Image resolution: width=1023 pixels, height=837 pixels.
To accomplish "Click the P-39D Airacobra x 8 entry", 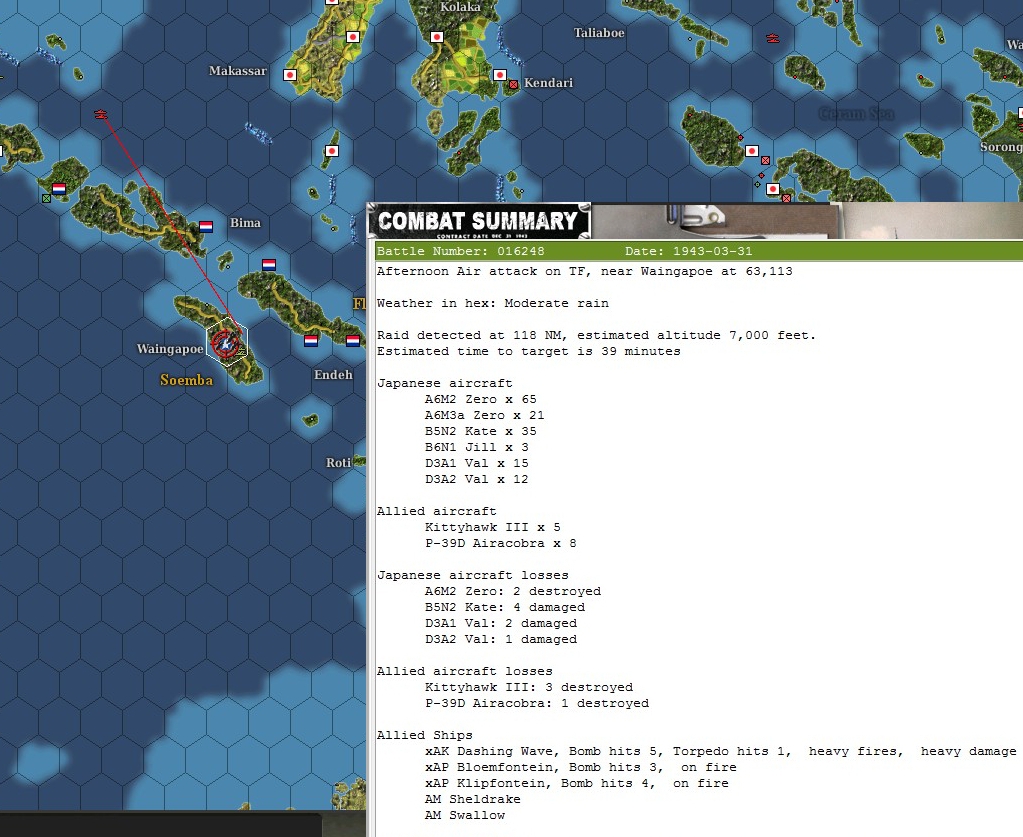I will coord(500,543).
